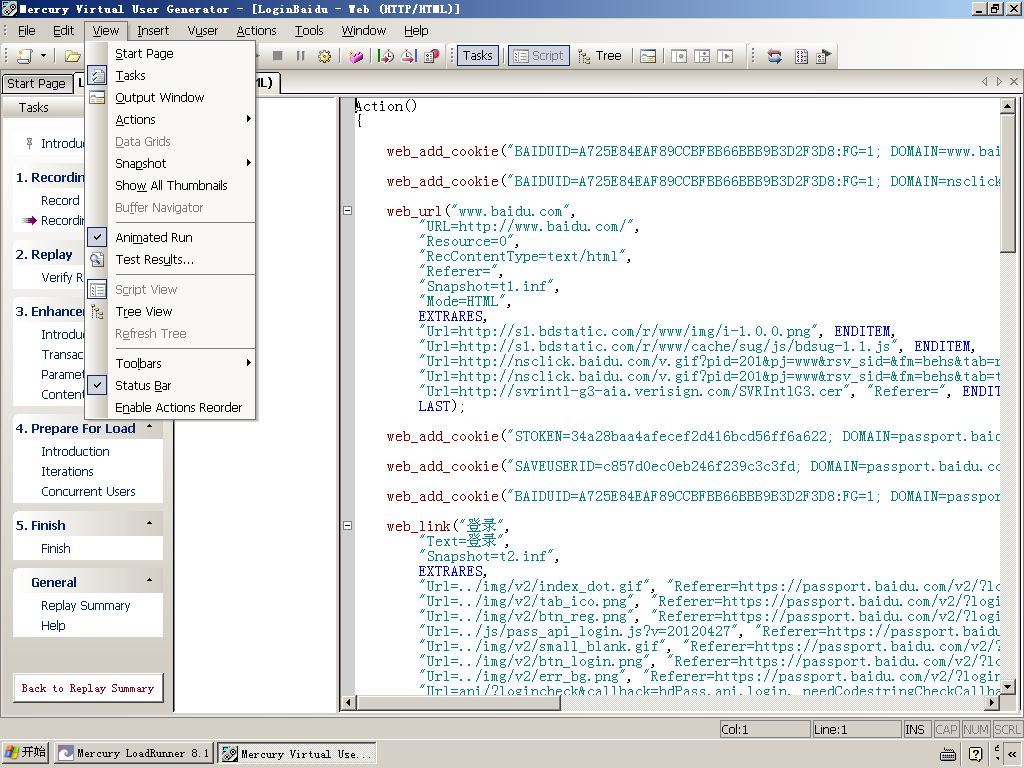
Task: Click the Tree View menu icon
Action: point(97,312)
